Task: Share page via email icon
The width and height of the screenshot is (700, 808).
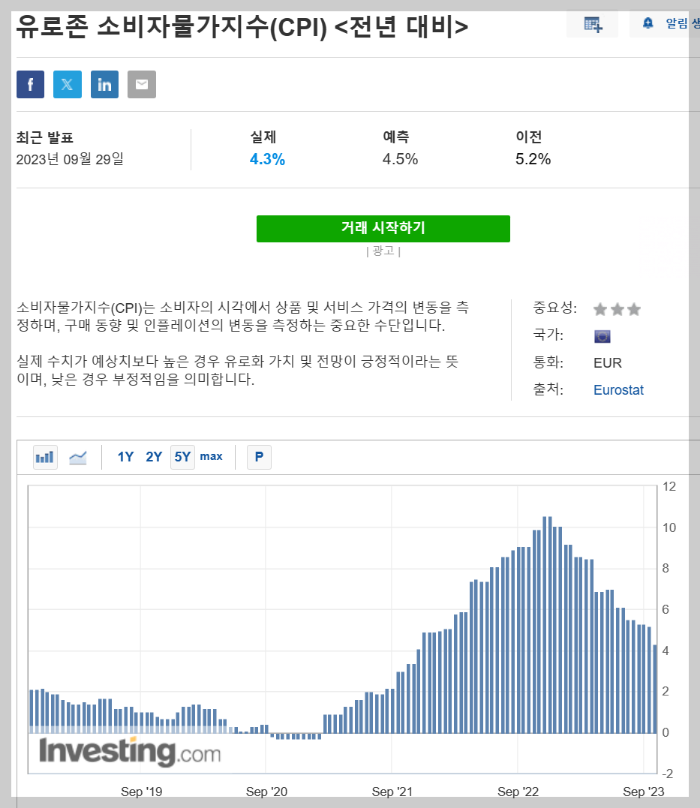Action: [x=142, y=85]
